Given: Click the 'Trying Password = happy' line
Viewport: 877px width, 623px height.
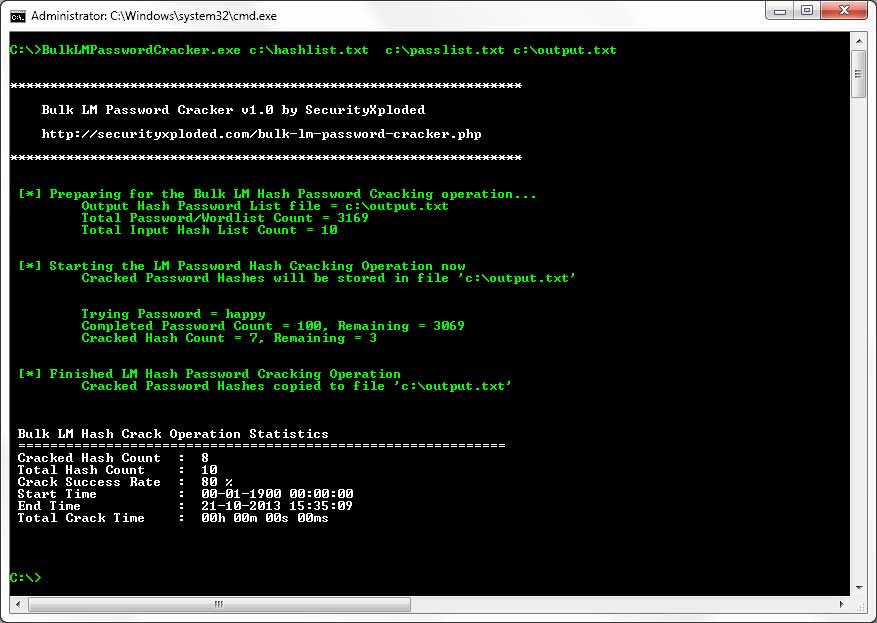Looking at the screenshot, I should click(x=173, y=314).
